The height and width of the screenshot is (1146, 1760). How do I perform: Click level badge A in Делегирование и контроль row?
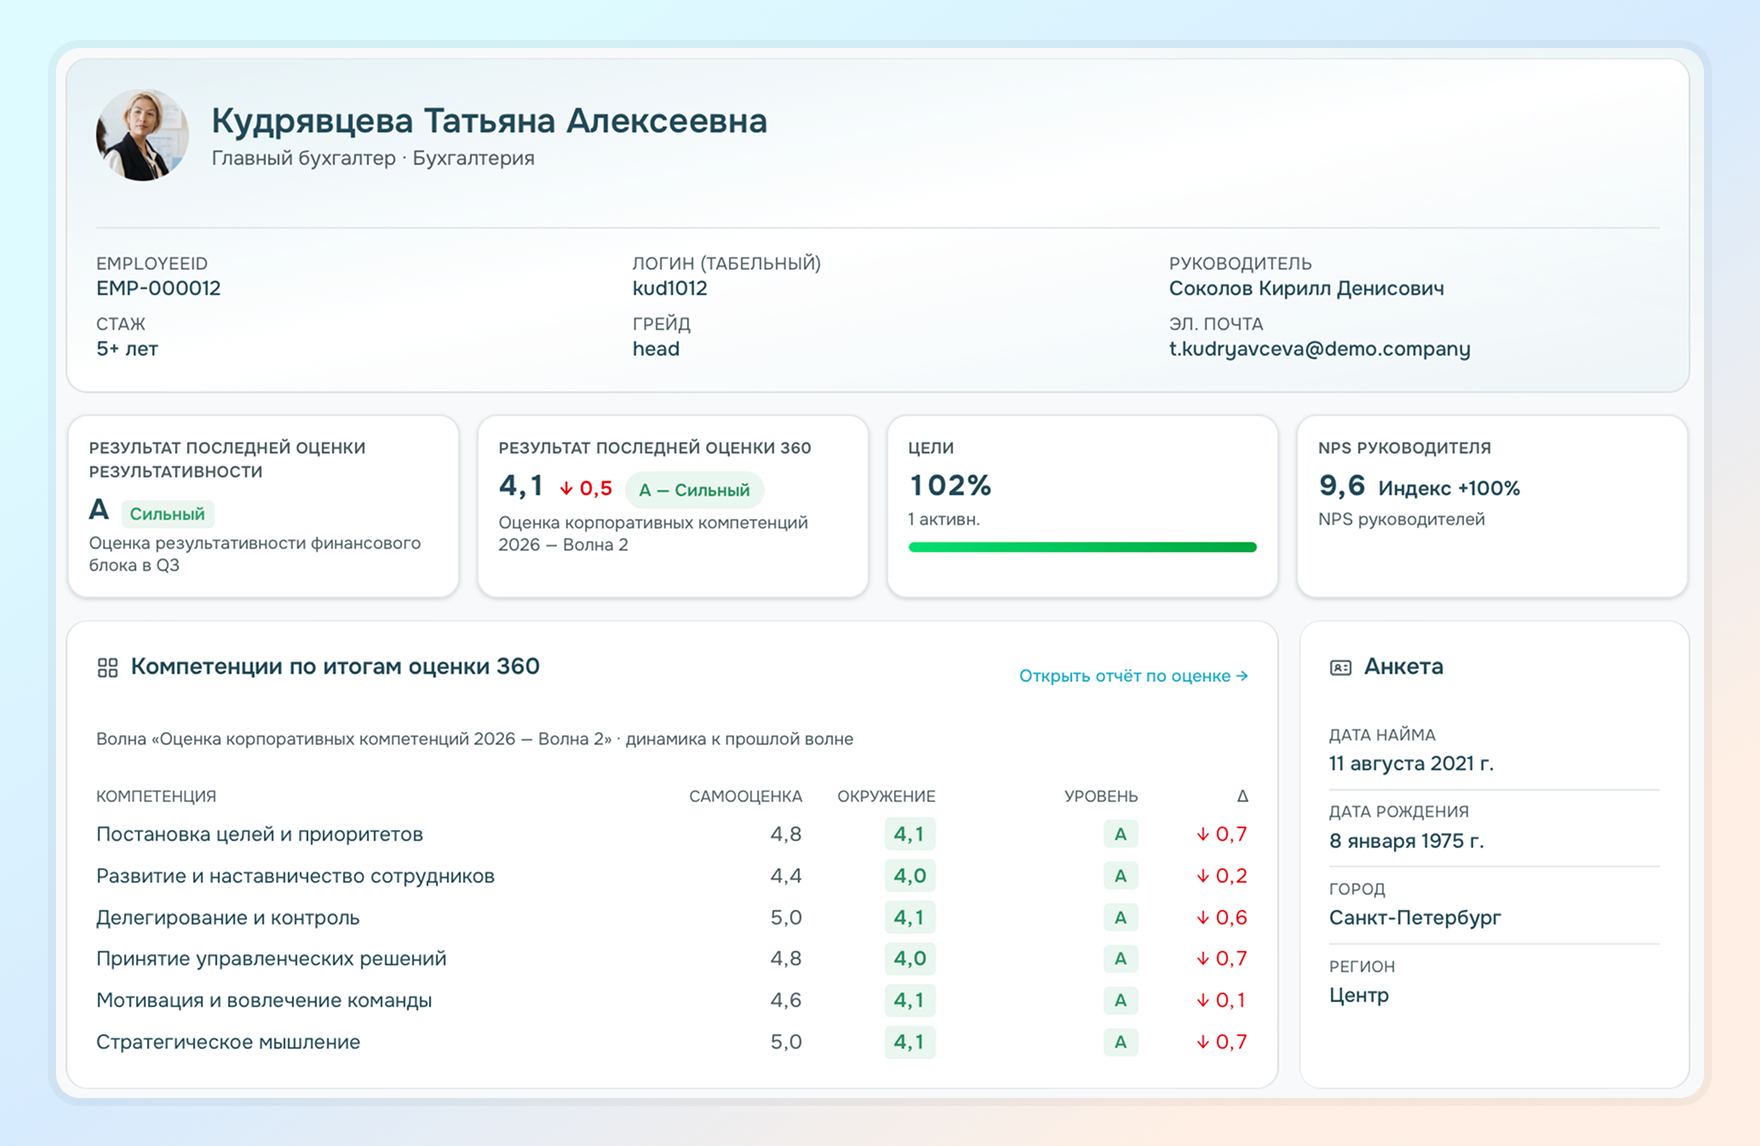point(1120,917)
